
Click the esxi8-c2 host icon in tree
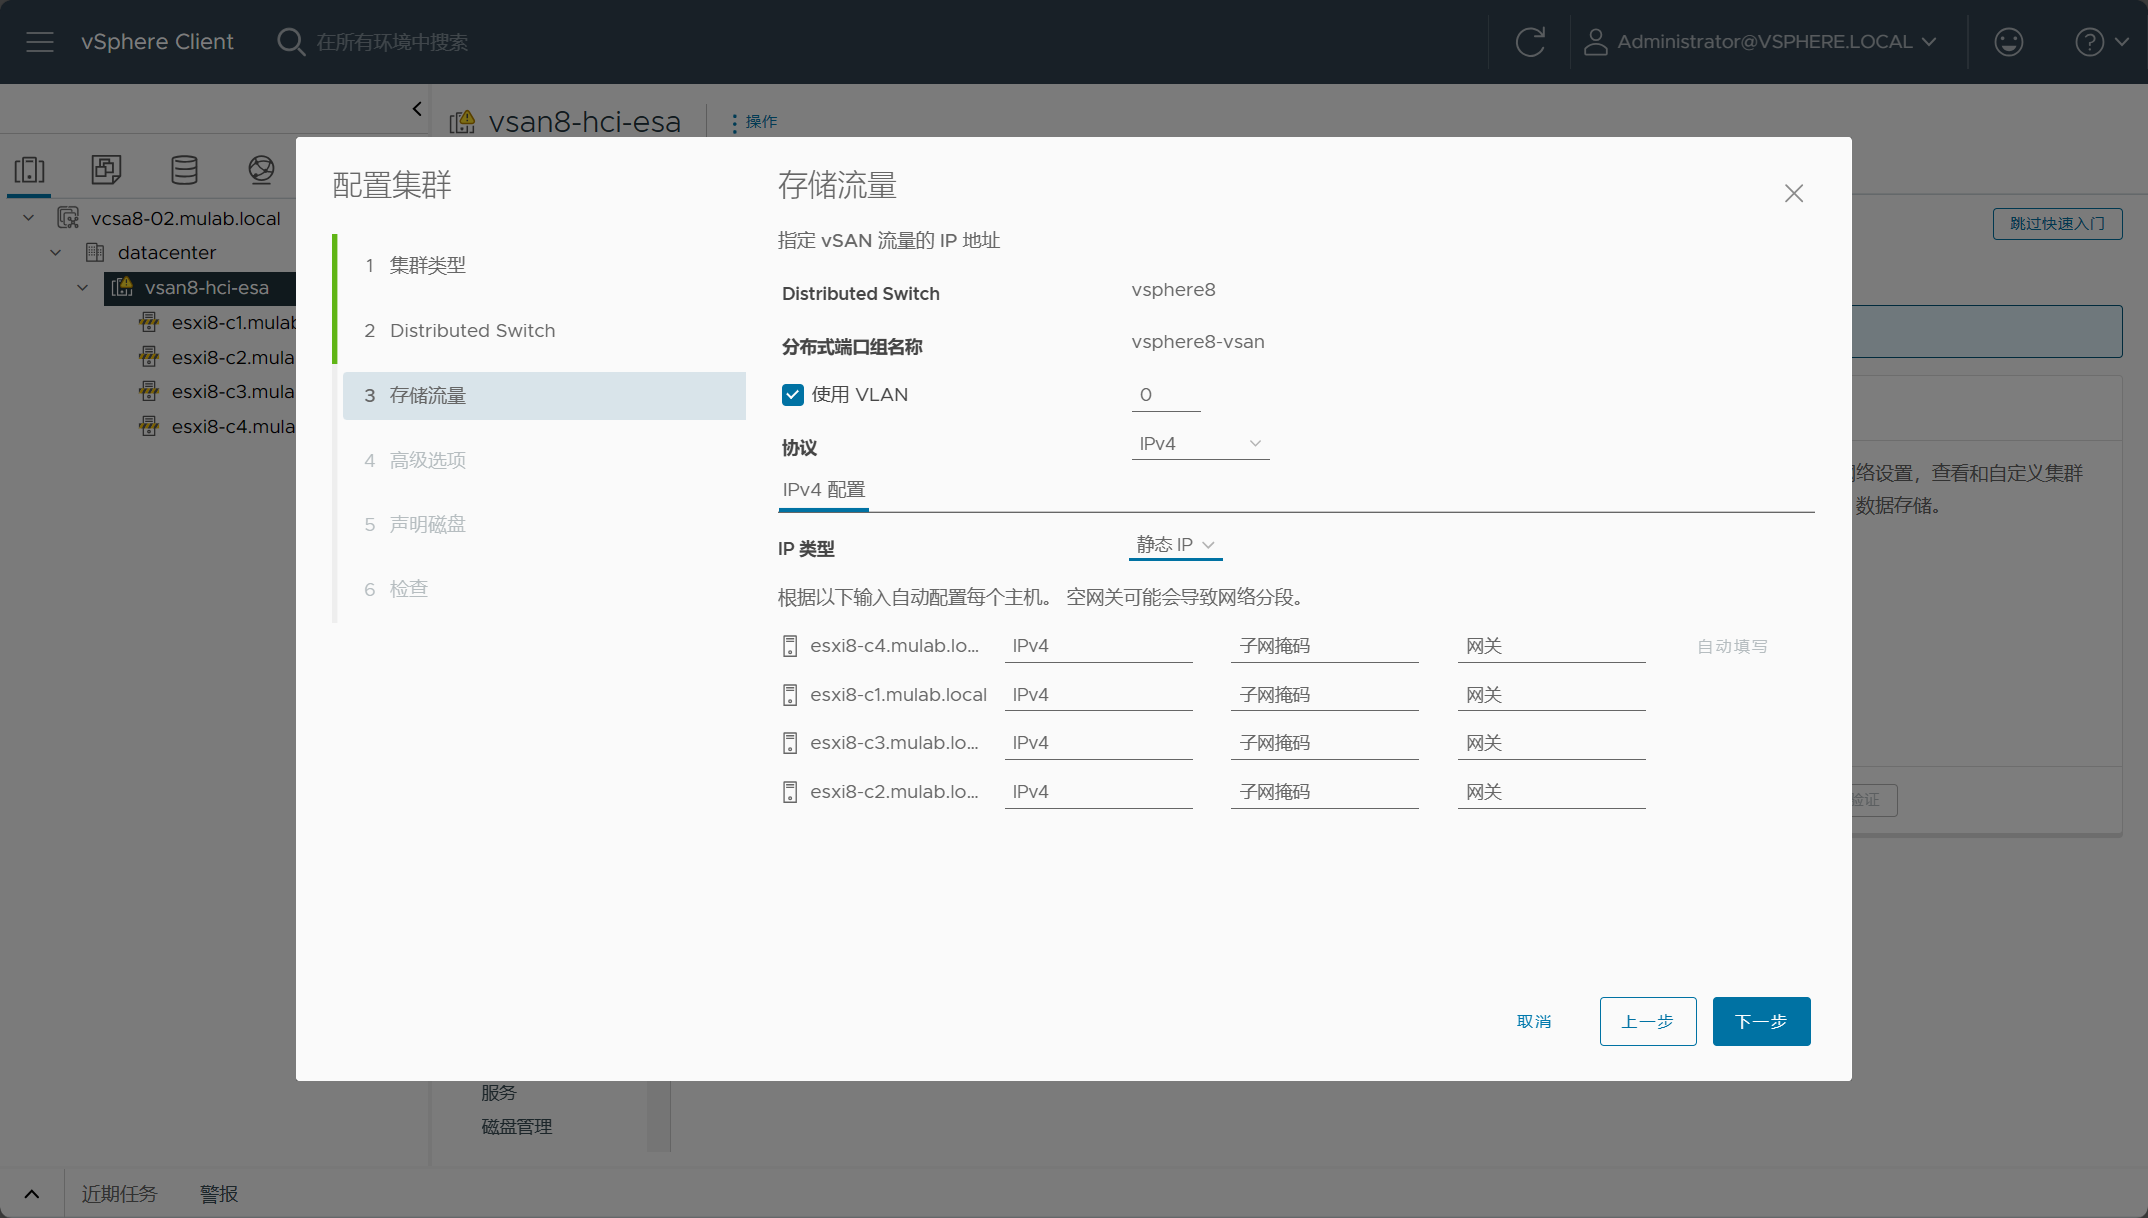tap(149, 357)
